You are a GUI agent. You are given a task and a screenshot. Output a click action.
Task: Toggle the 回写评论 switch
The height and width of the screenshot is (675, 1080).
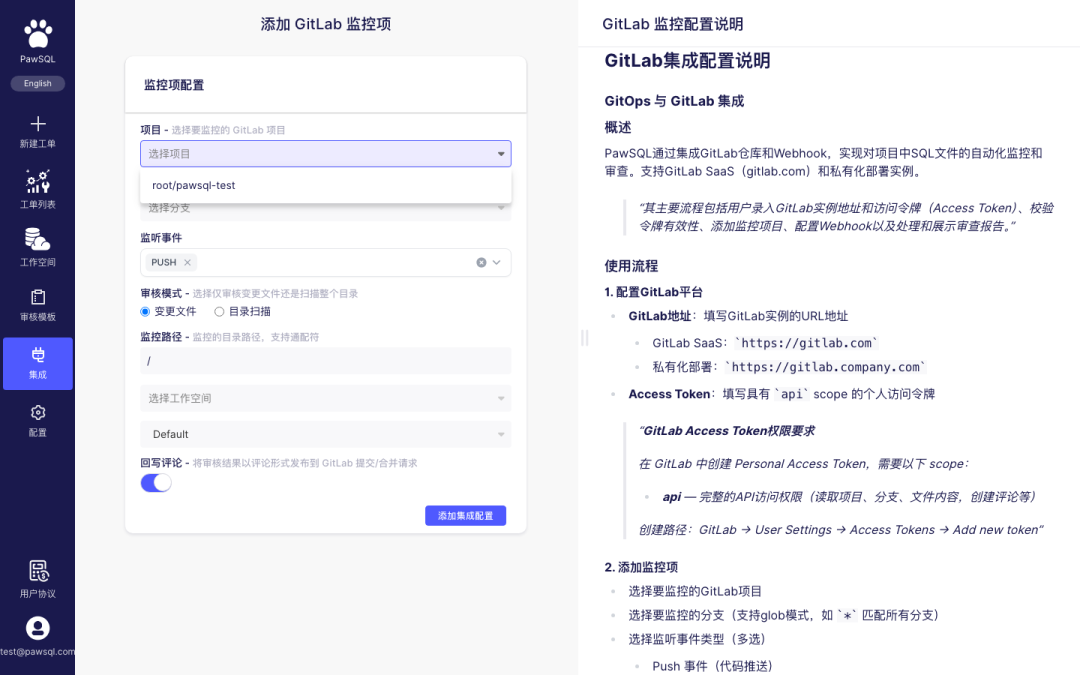(156, 483)
